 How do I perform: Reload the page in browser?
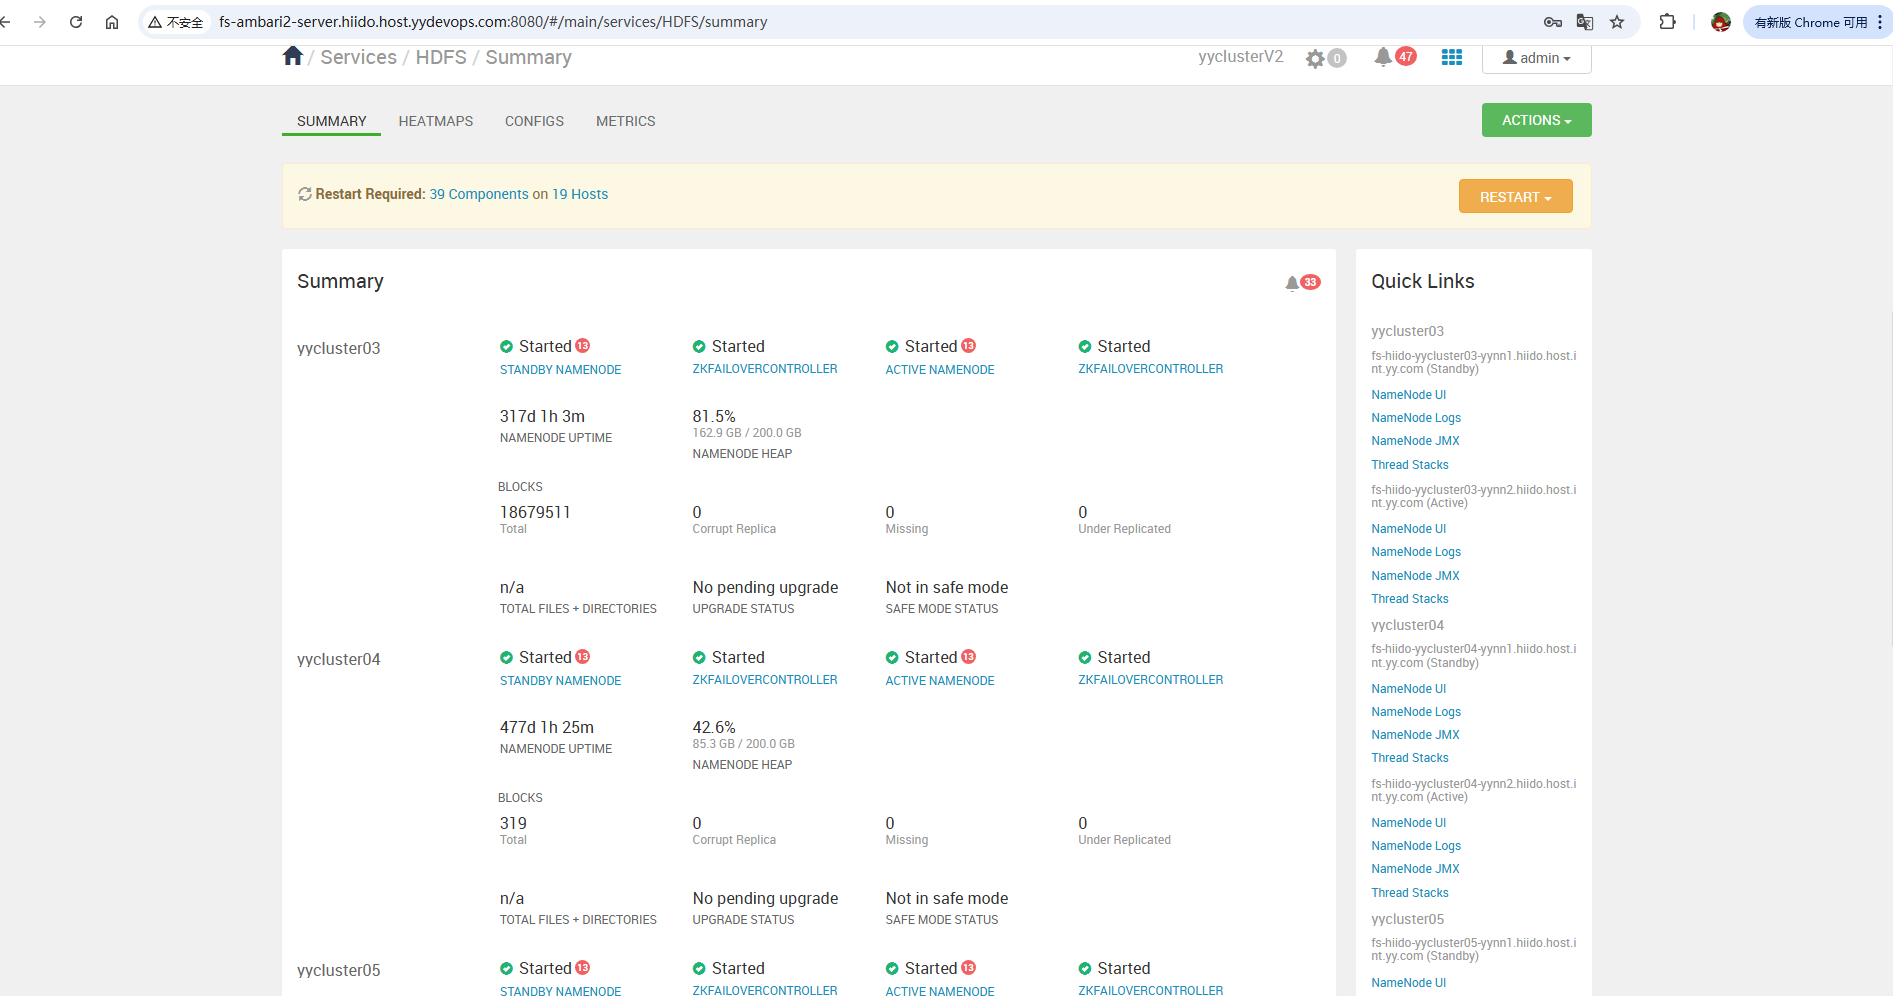76,22
